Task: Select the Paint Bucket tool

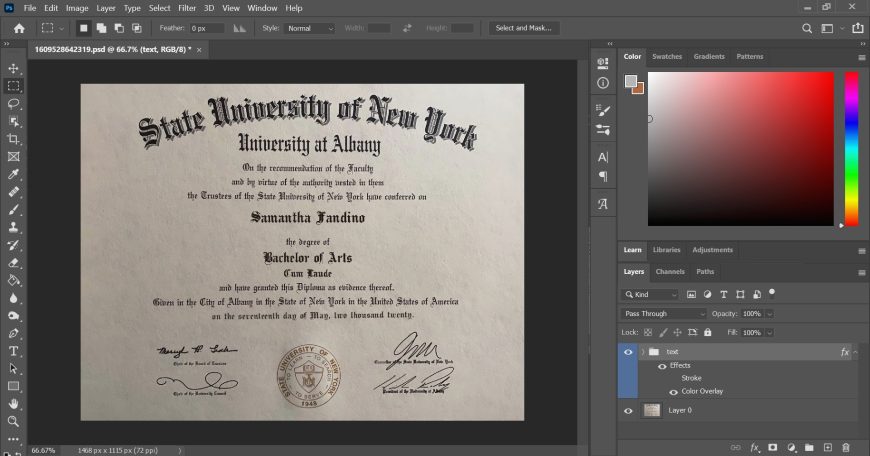Action: pos(13,281)
